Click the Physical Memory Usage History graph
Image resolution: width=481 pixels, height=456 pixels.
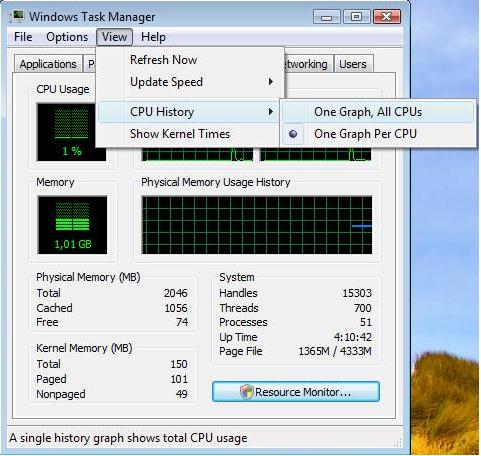(x=257, y=225)
